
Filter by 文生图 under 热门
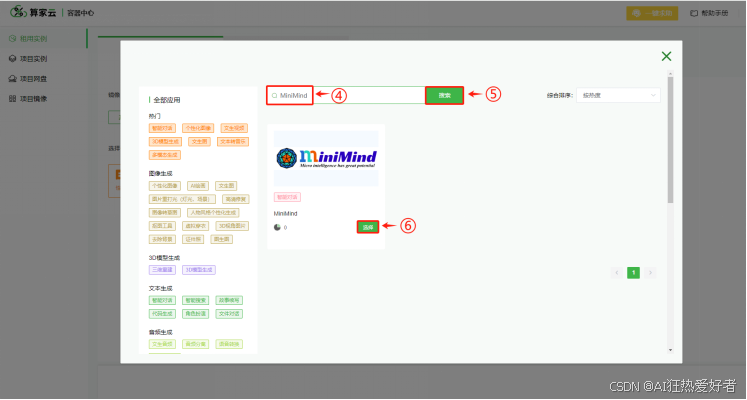pos(199,141)
